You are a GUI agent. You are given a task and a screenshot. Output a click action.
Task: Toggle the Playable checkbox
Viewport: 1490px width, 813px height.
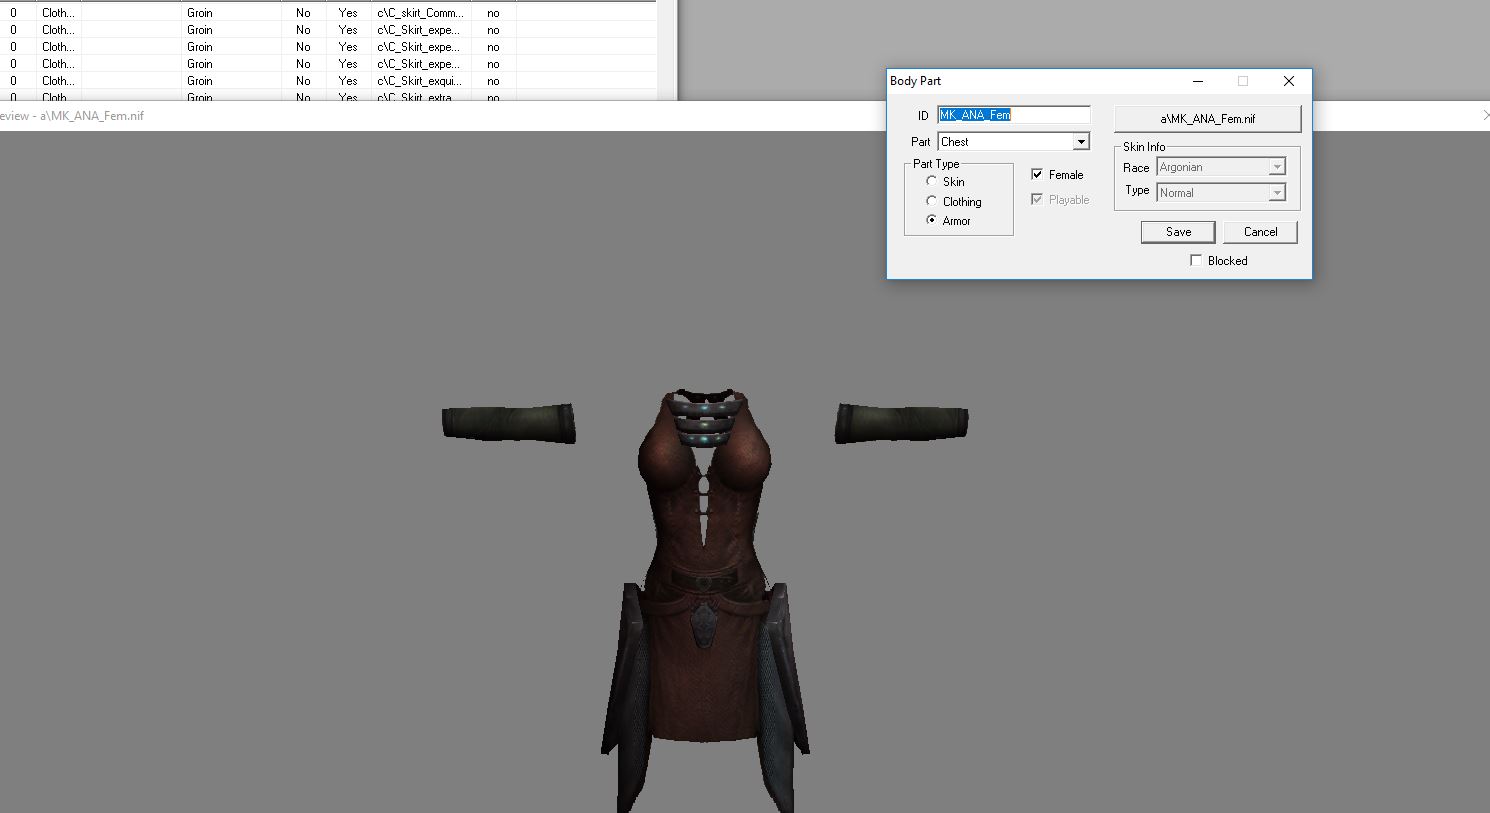pyautogui.click(x=1037, y=199)
